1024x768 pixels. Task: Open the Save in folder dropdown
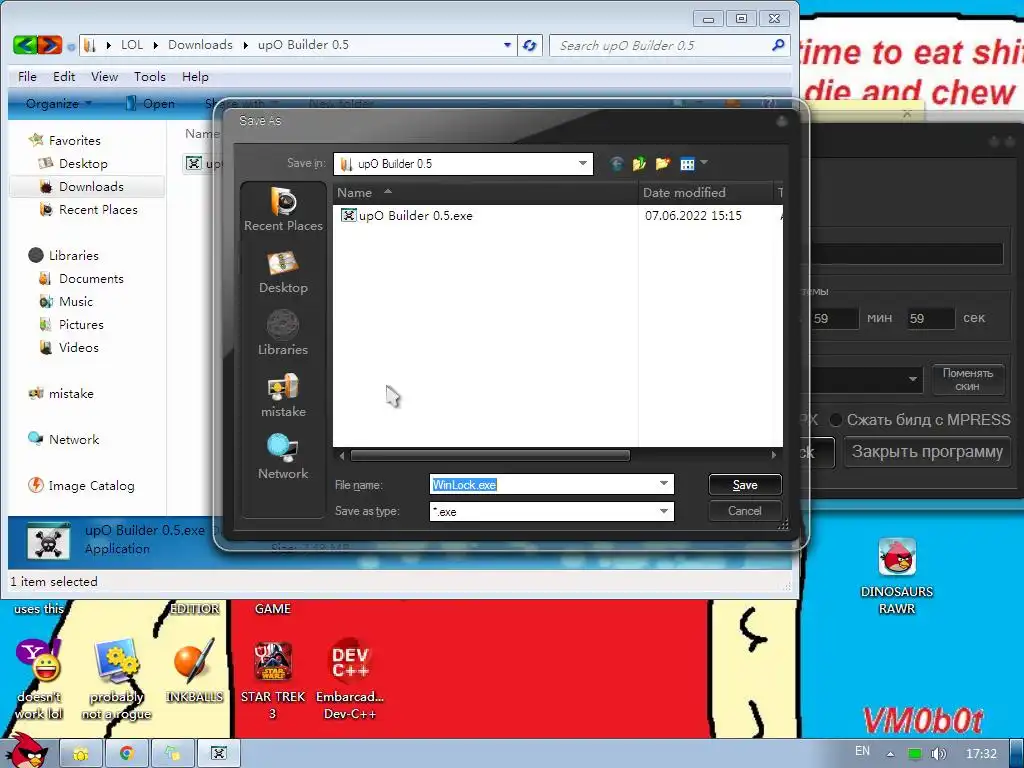point(583,163)
